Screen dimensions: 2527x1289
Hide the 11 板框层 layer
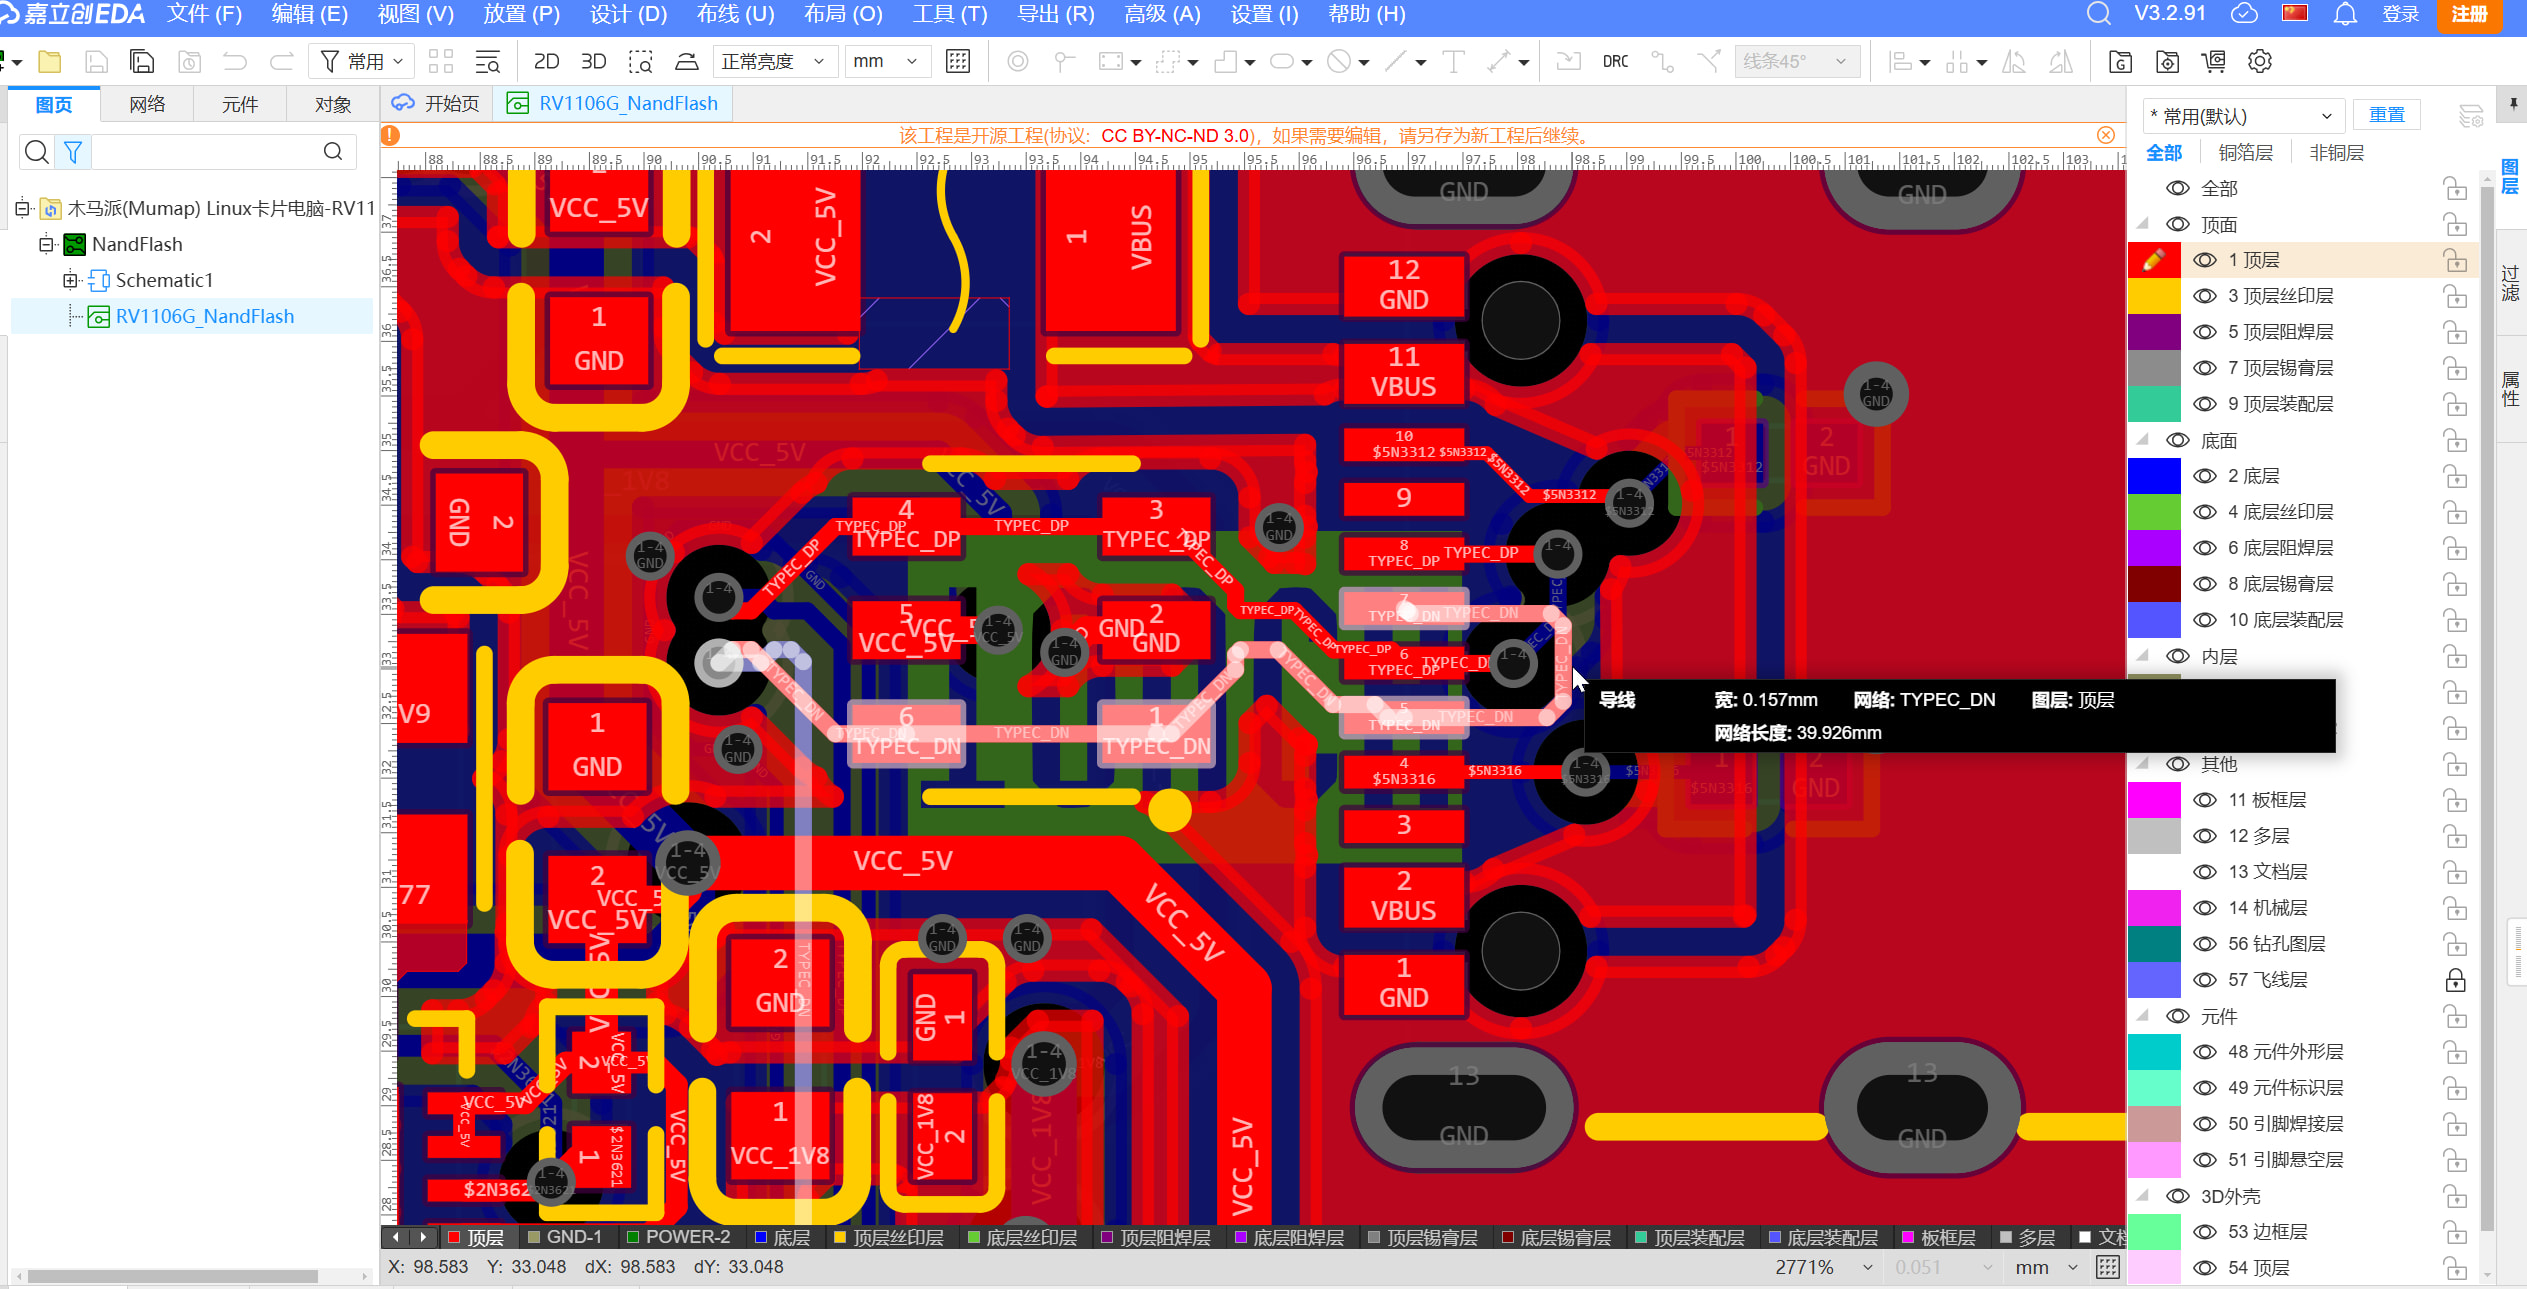(2204, 800)
